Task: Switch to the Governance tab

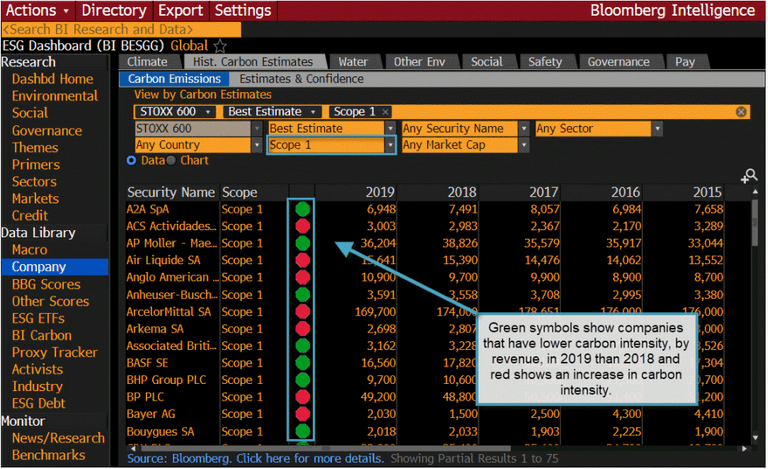Action: coord(619,62)
